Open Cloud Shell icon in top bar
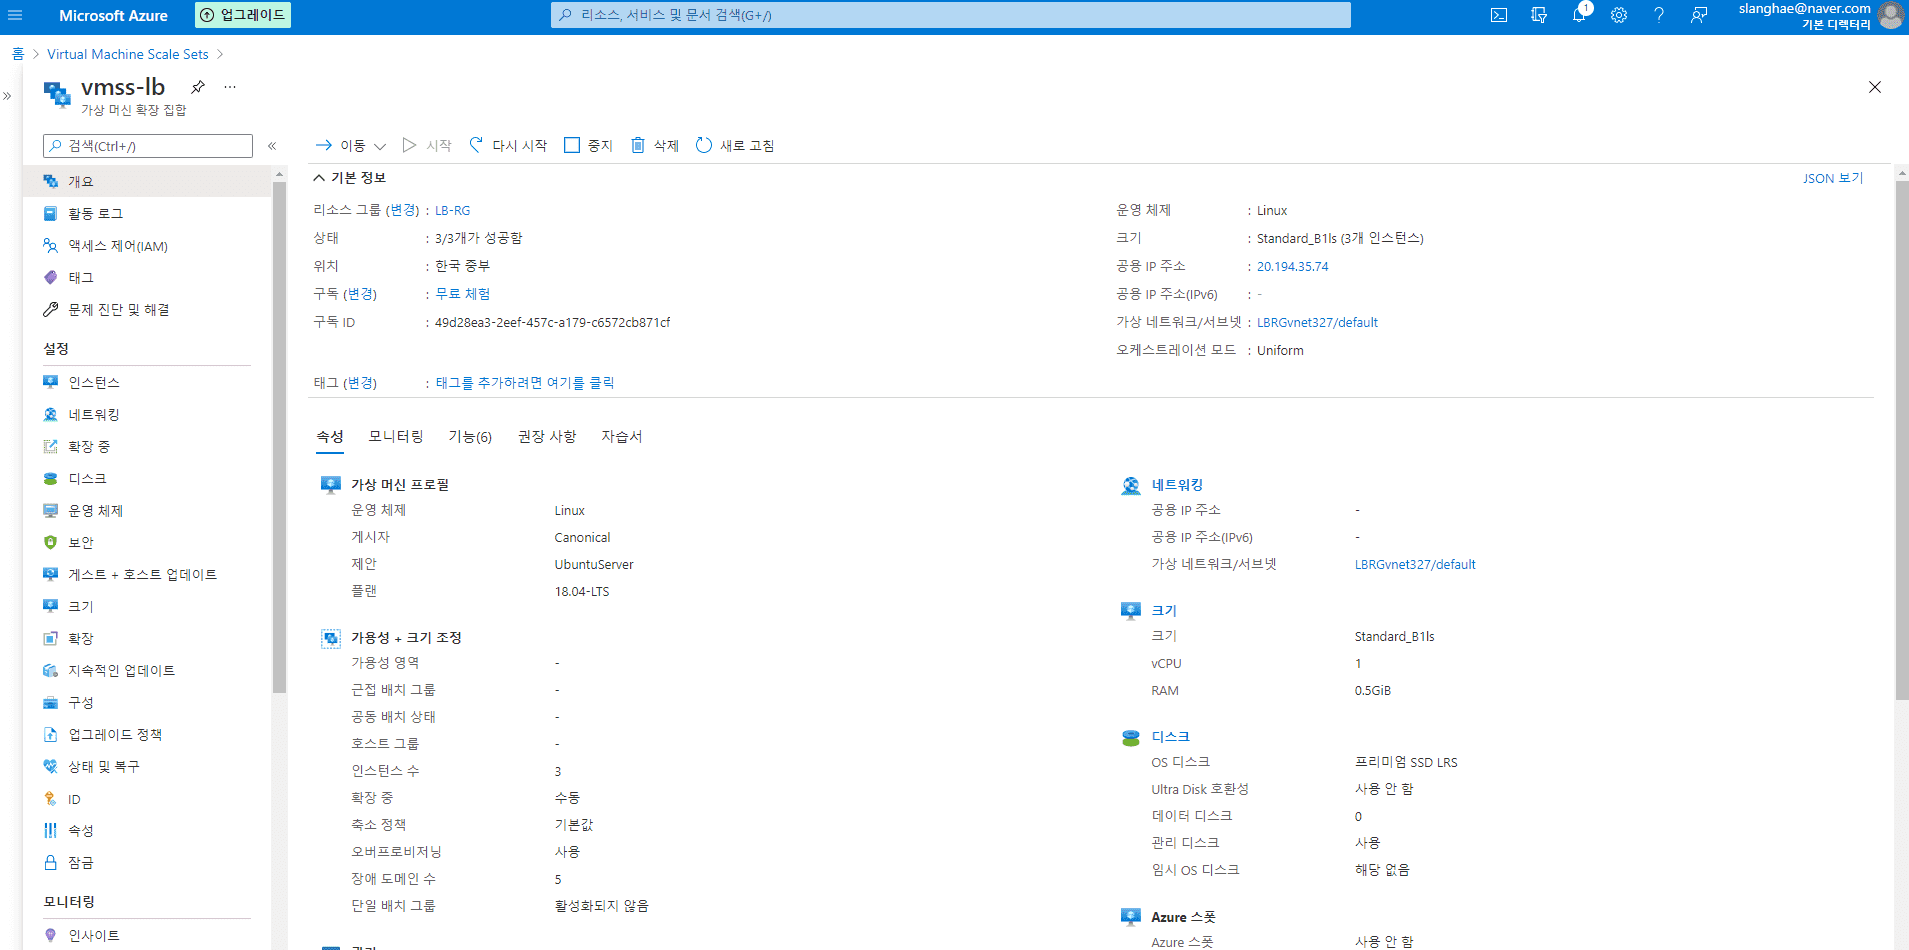 (x=1498, y=15)
